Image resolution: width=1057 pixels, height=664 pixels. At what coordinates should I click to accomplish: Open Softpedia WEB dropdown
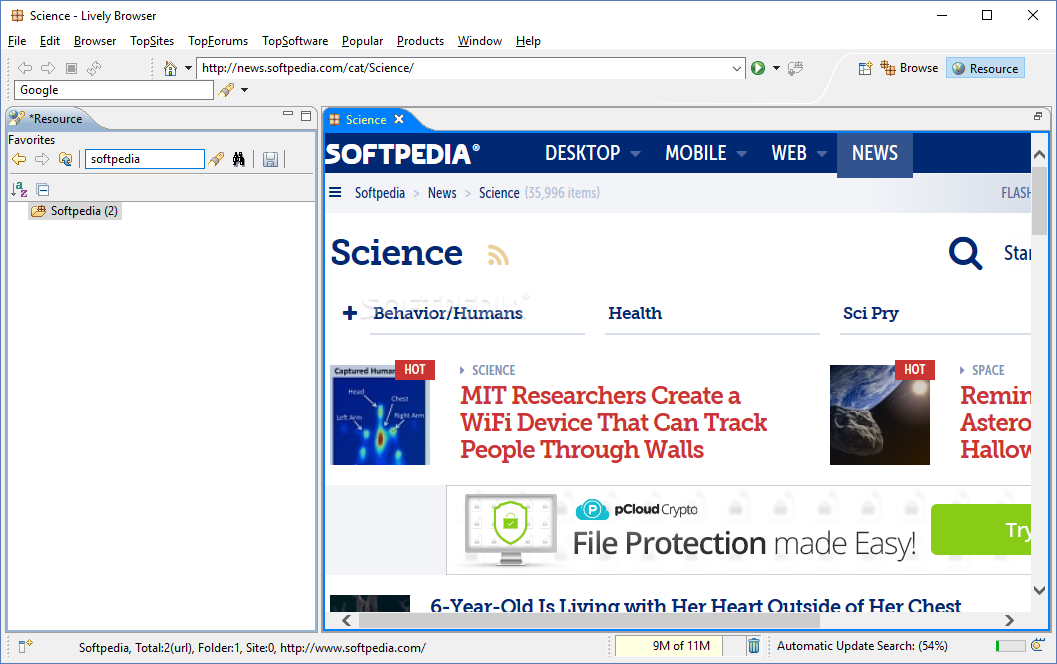[799, 153]
